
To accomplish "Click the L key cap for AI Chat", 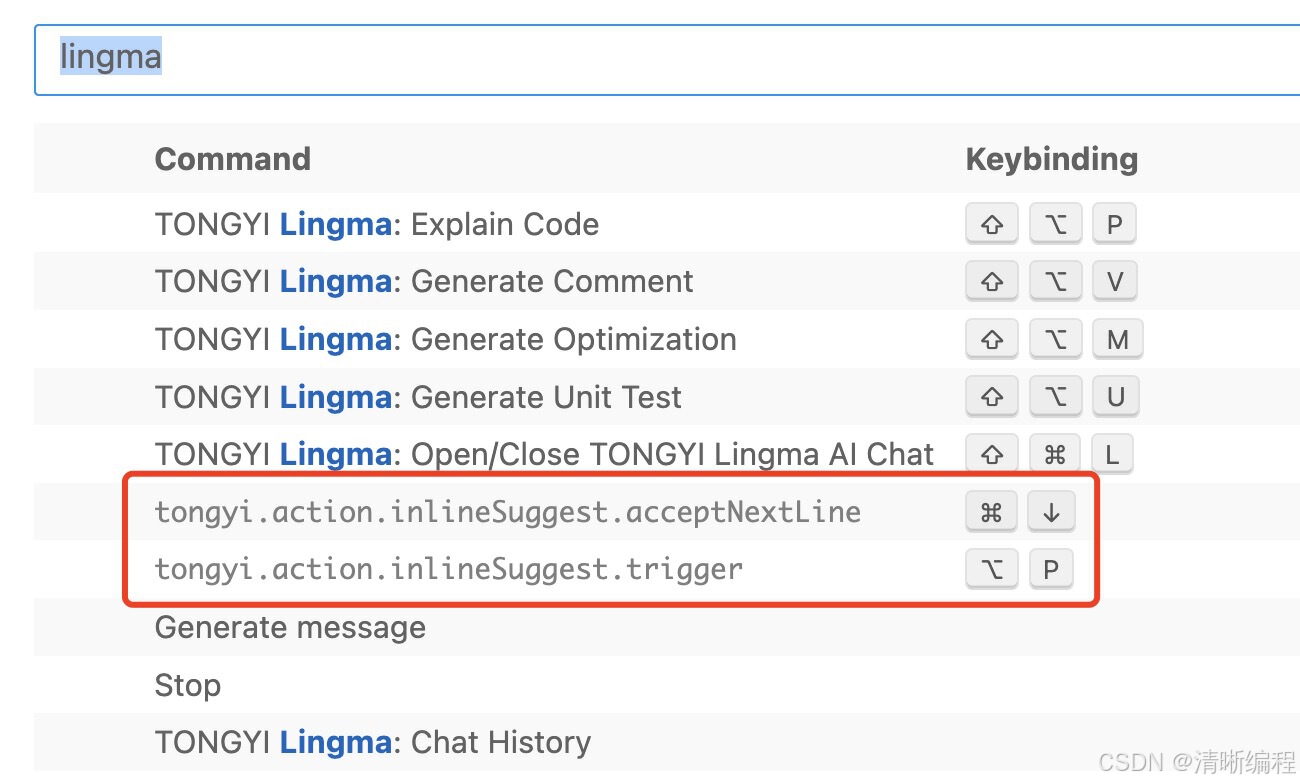I will click(1112, 456).
